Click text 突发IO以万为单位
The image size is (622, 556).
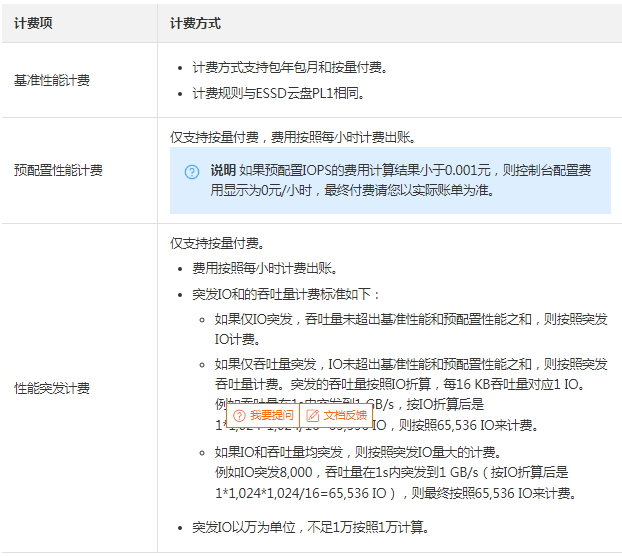(x=244, y=527)
